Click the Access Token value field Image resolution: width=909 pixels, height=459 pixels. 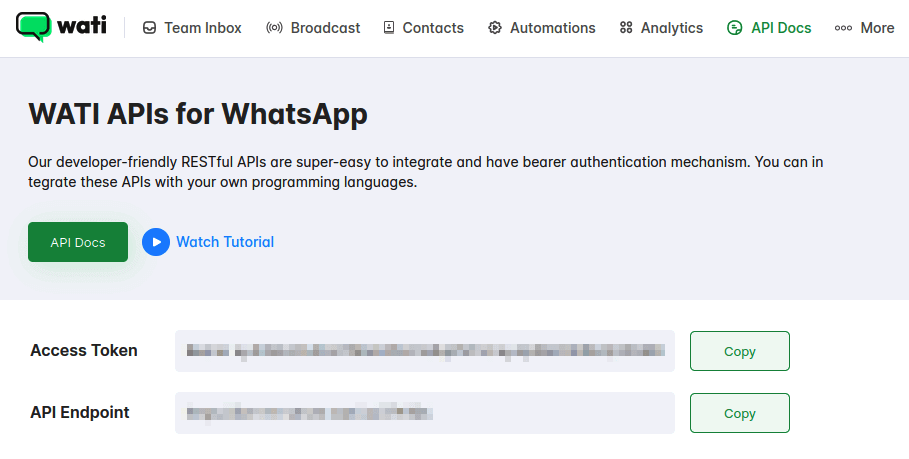coord(425,351)
